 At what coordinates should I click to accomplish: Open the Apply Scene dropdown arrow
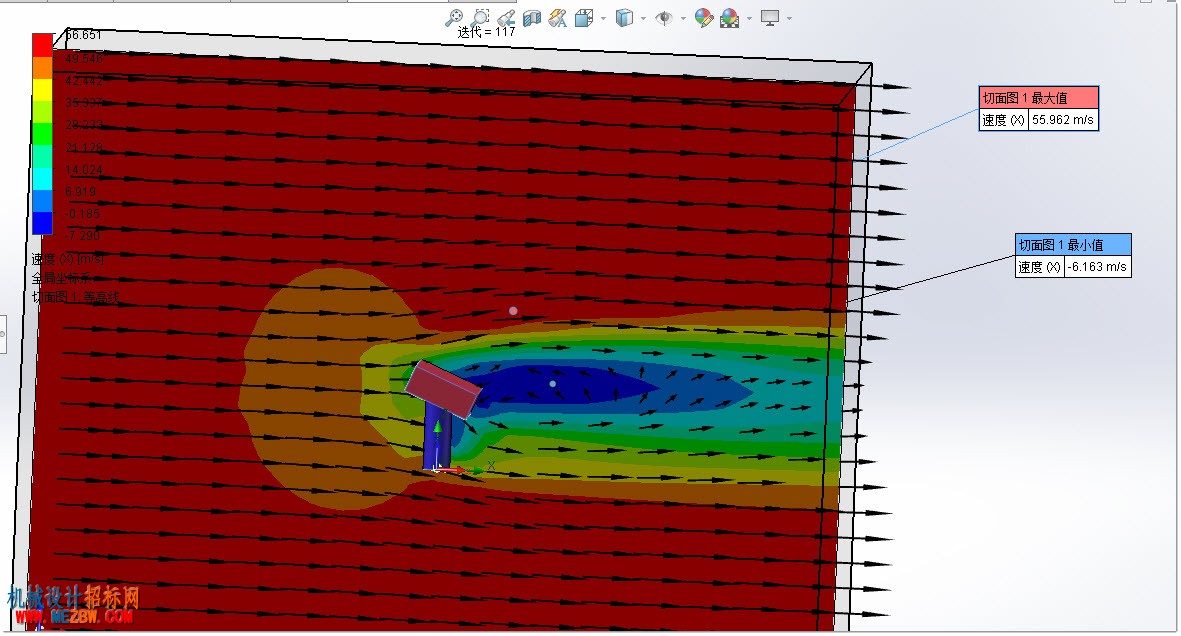coord(749,18)
